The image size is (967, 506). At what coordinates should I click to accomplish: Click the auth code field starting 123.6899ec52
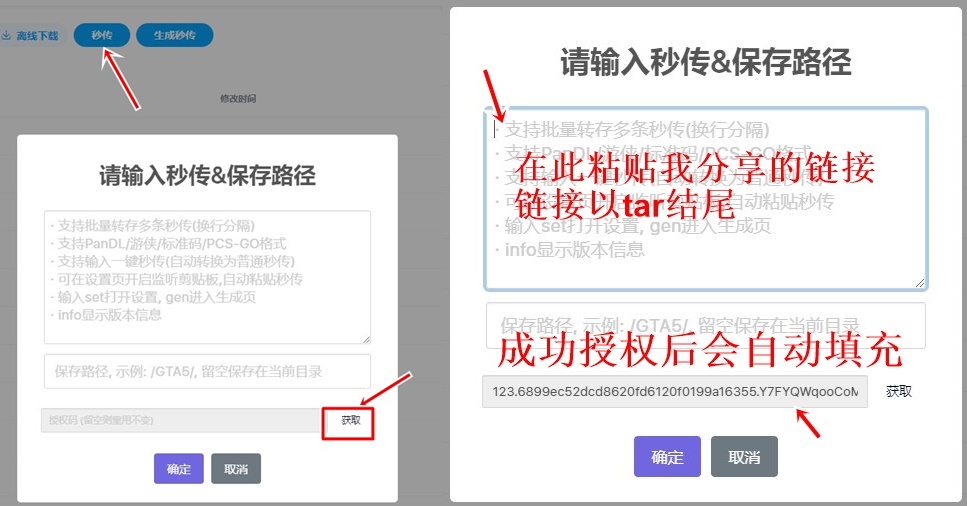[x=675, y=391]
